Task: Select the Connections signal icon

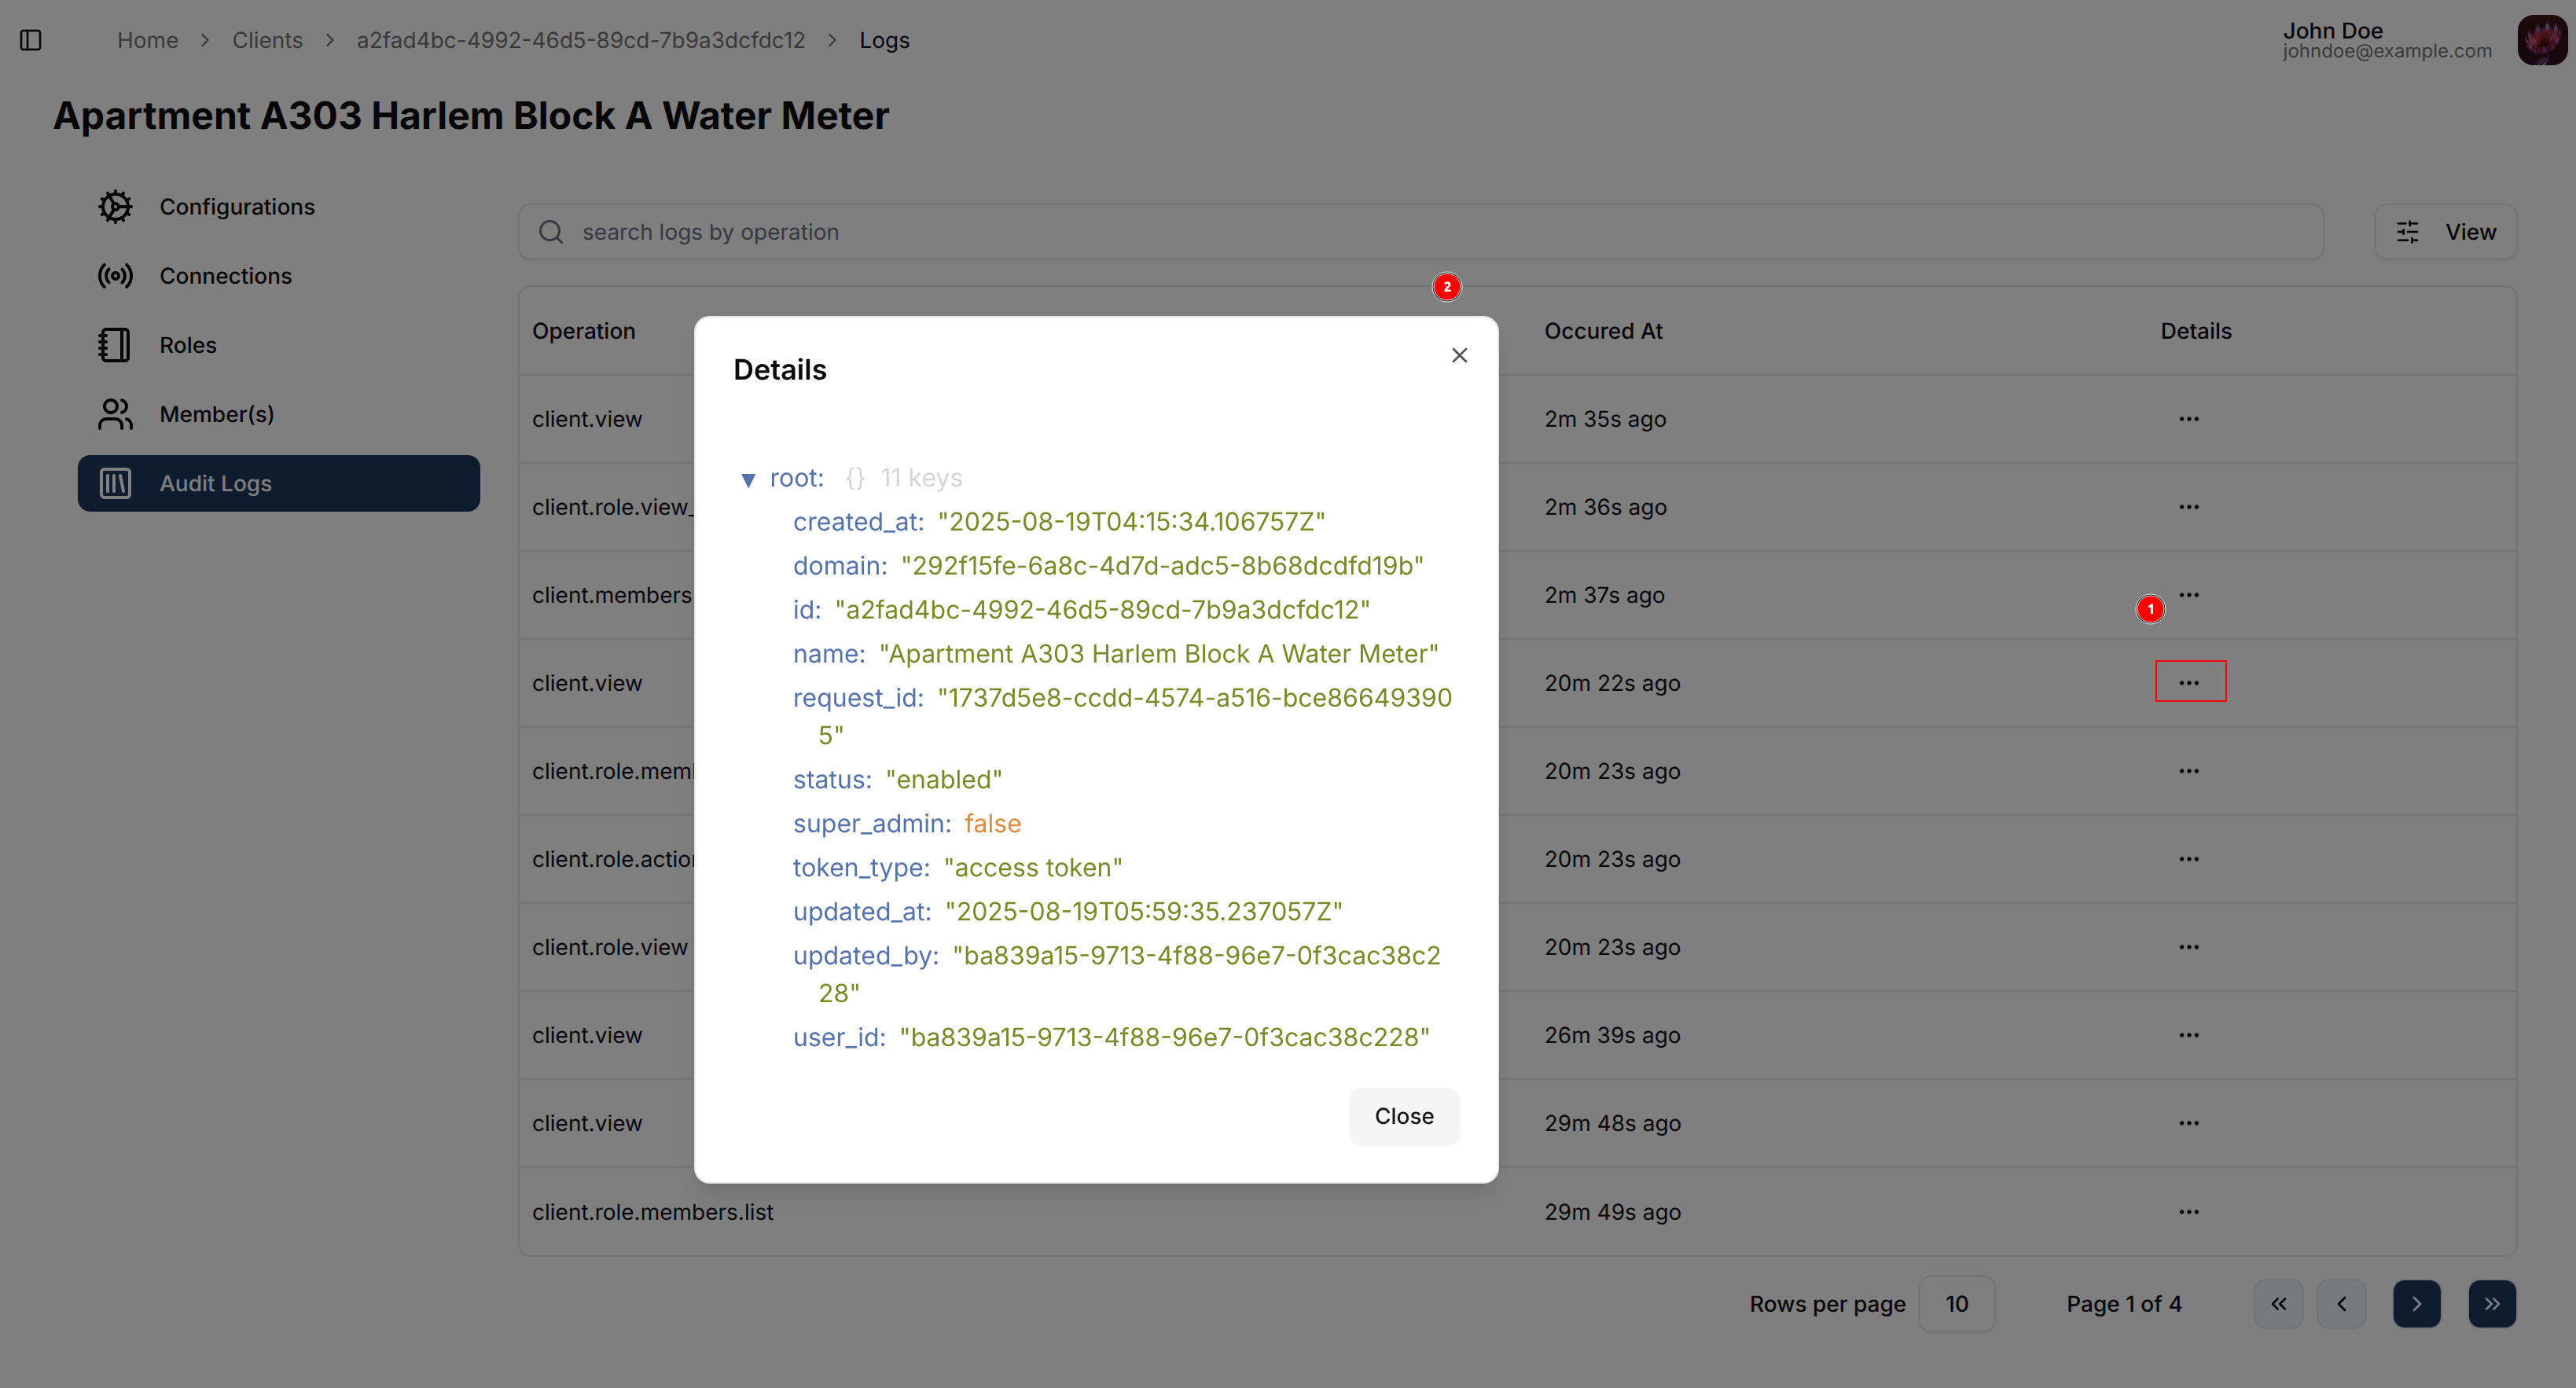Action: [x=115, y=275]
